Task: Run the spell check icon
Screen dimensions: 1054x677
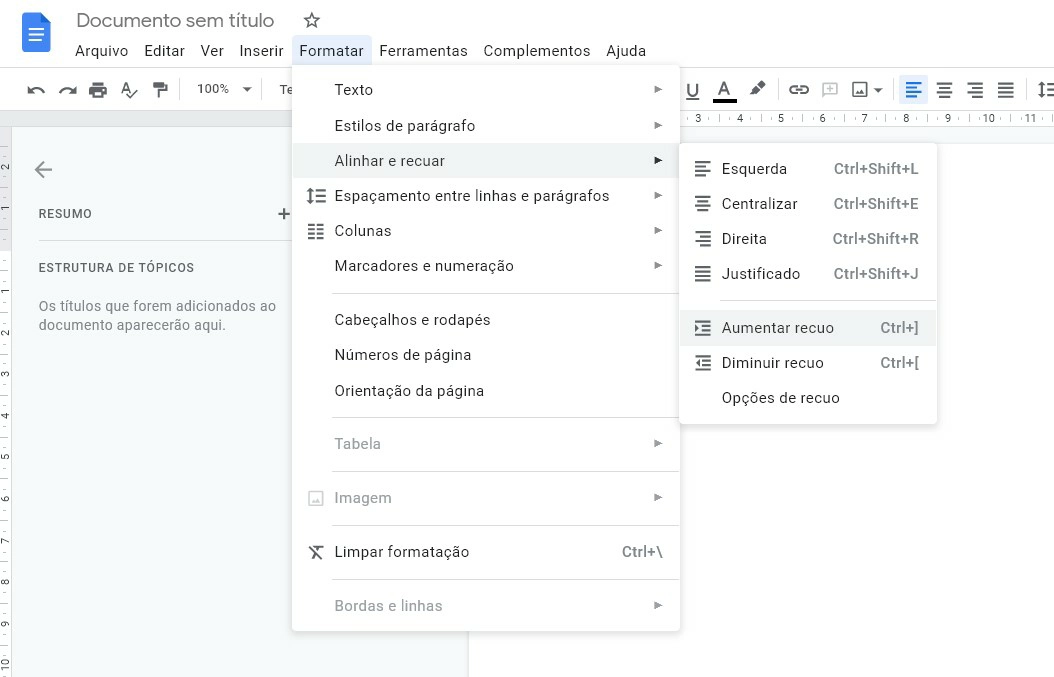Action: pos(129,89)
